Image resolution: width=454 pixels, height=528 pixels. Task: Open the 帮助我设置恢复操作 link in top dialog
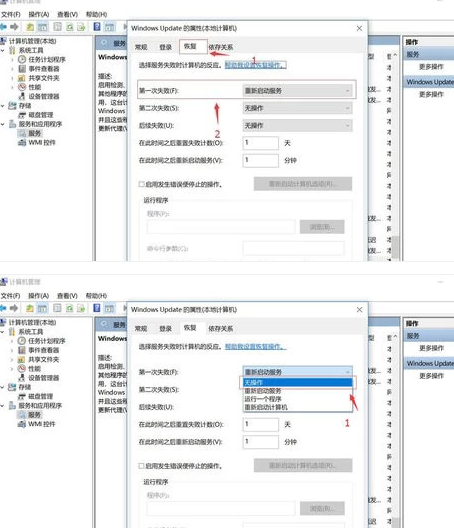pyautogui.click(x=255, y=65)
